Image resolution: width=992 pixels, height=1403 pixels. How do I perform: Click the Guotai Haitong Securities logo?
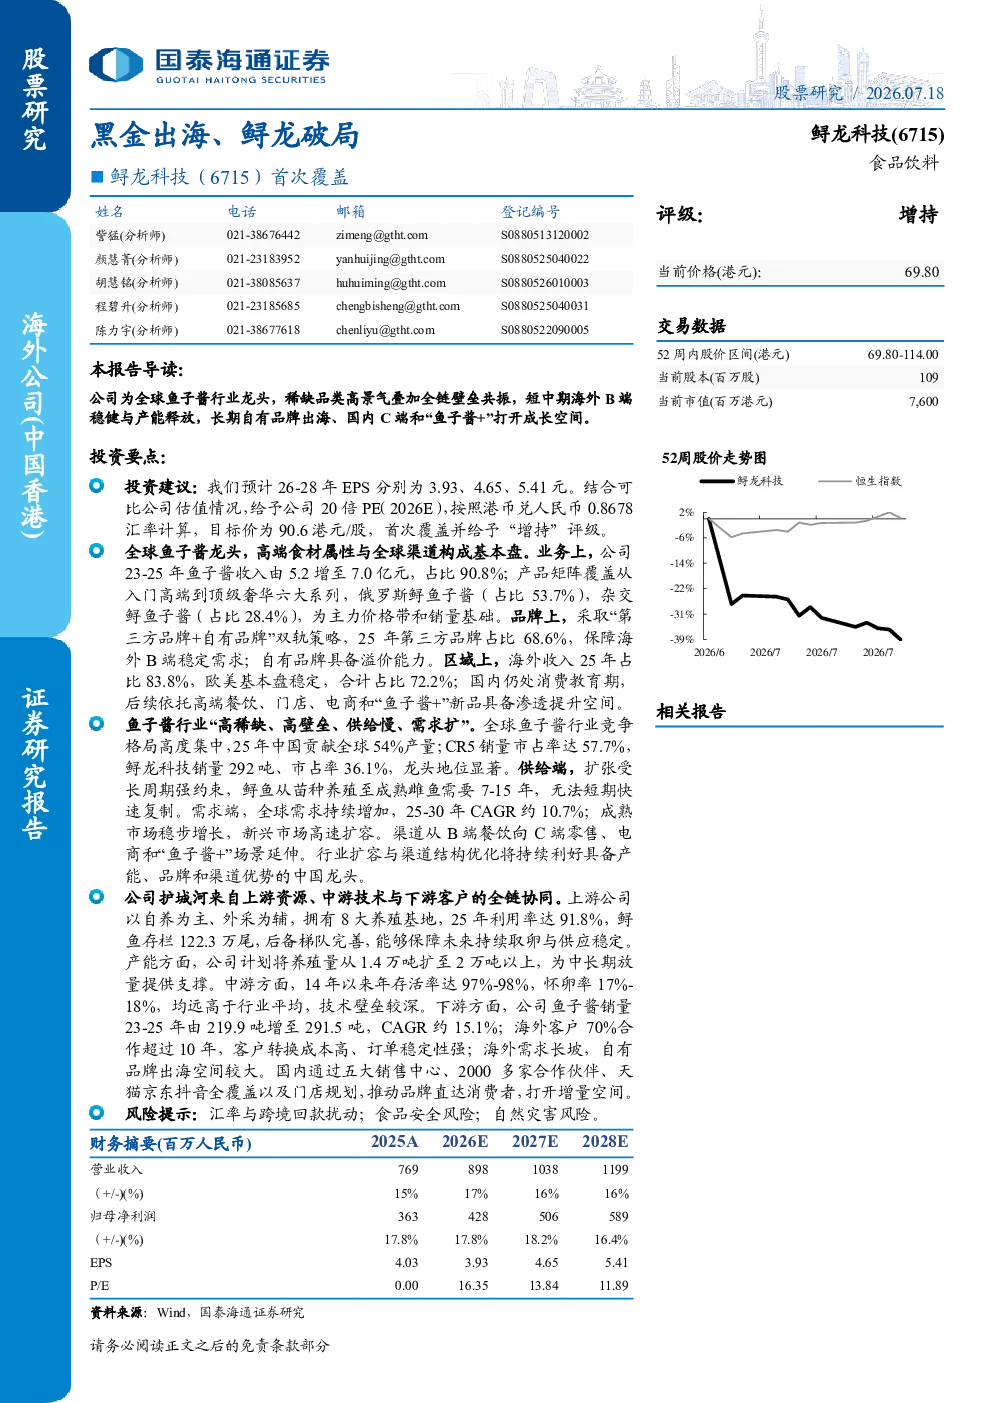(209, 65)
